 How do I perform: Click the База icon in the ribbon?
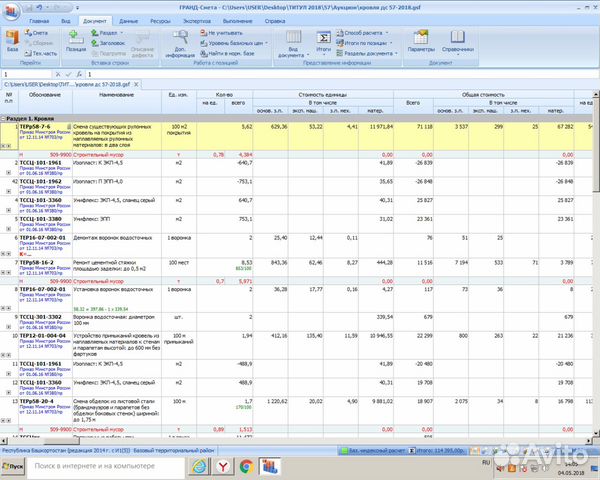pos(11,39)
